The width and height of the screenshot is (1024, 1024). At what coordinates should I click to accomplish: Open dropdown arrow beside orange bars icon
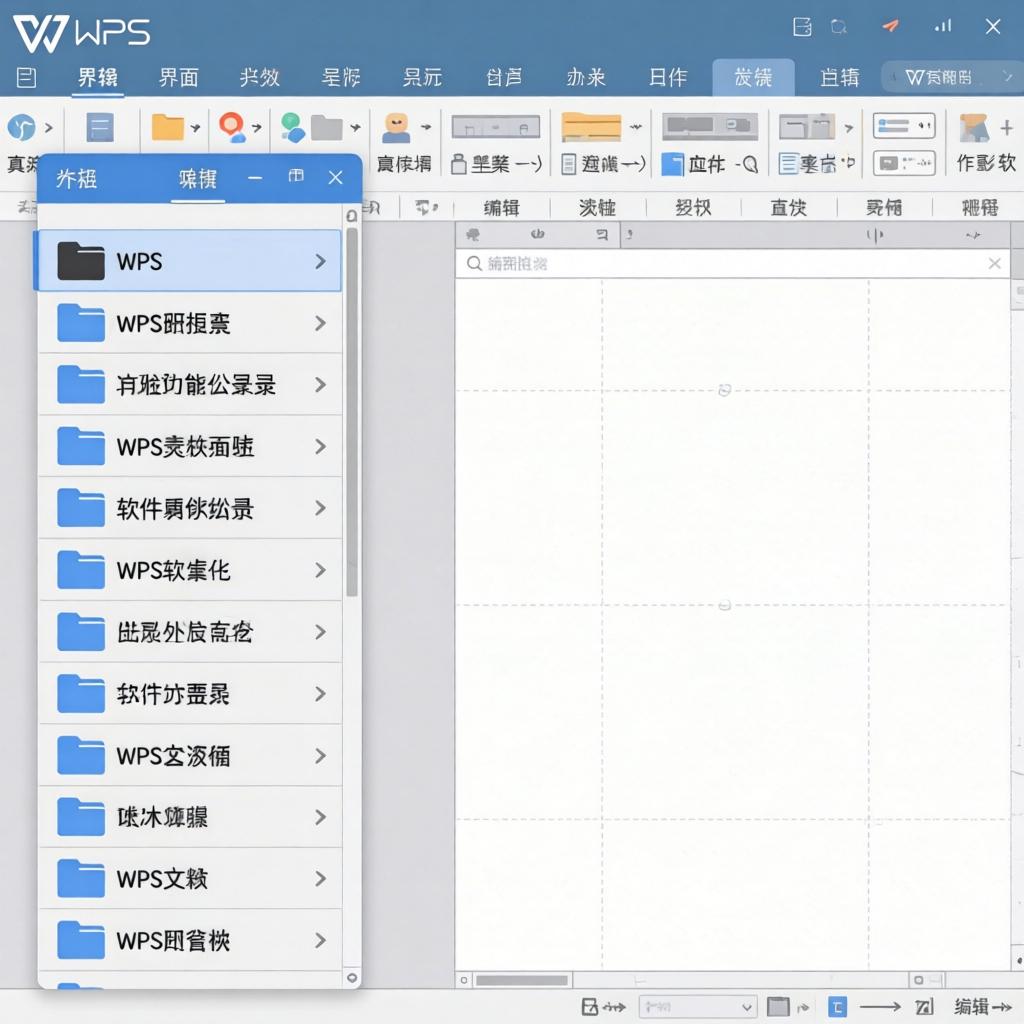coord(635,127)
